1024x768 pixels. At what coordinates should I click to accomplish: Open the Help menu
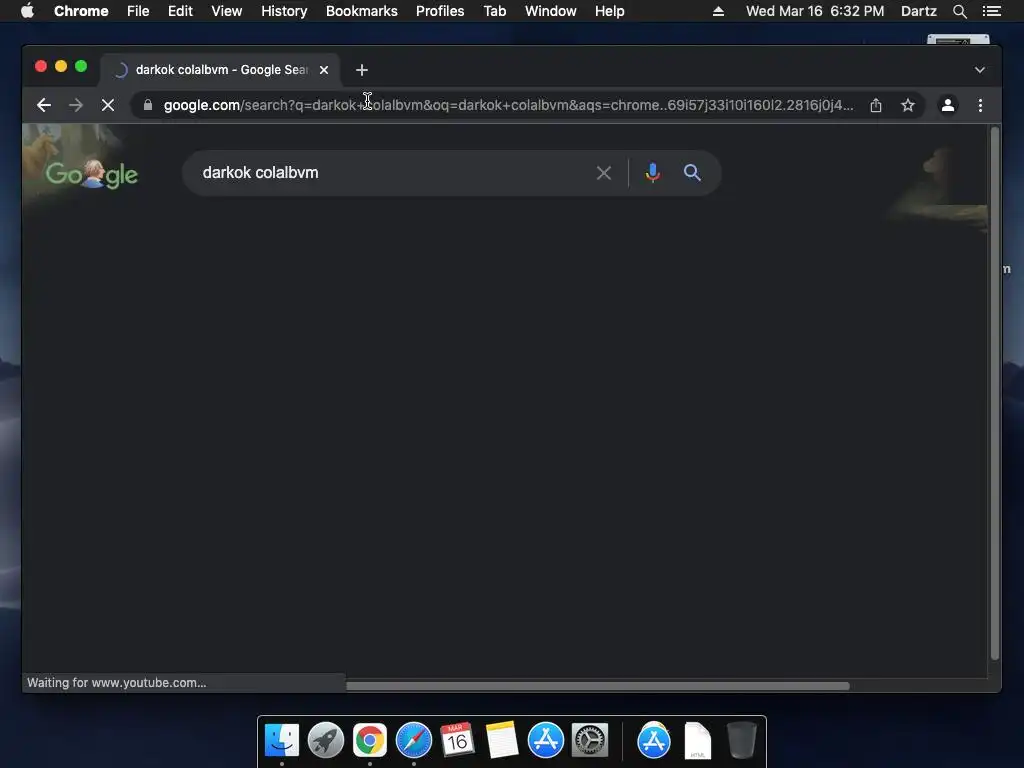click(x=609, y=11)
